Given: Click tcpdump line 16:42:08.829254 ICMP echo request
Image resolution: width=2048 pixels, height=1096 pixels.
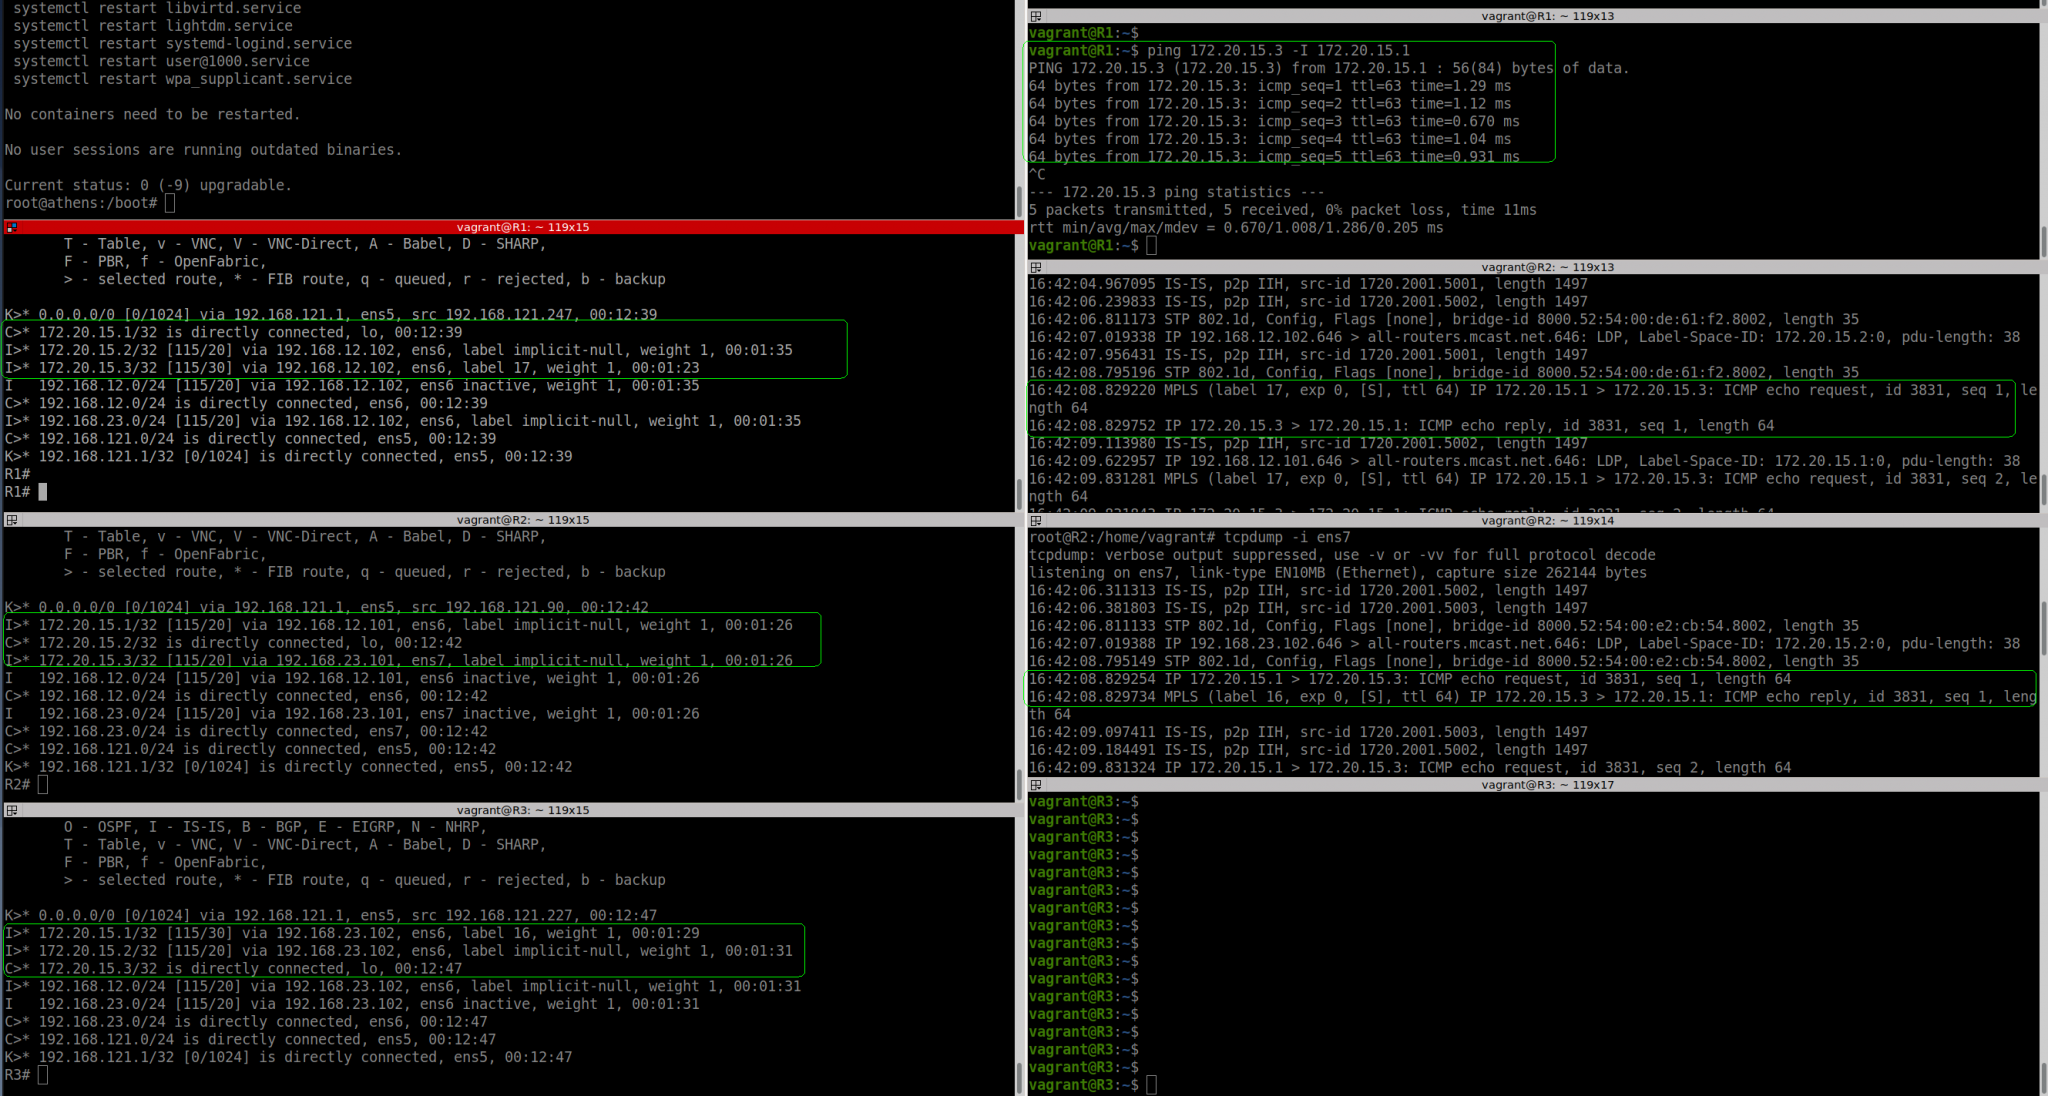Looking at the screenshot, I should coord(1410,679).
